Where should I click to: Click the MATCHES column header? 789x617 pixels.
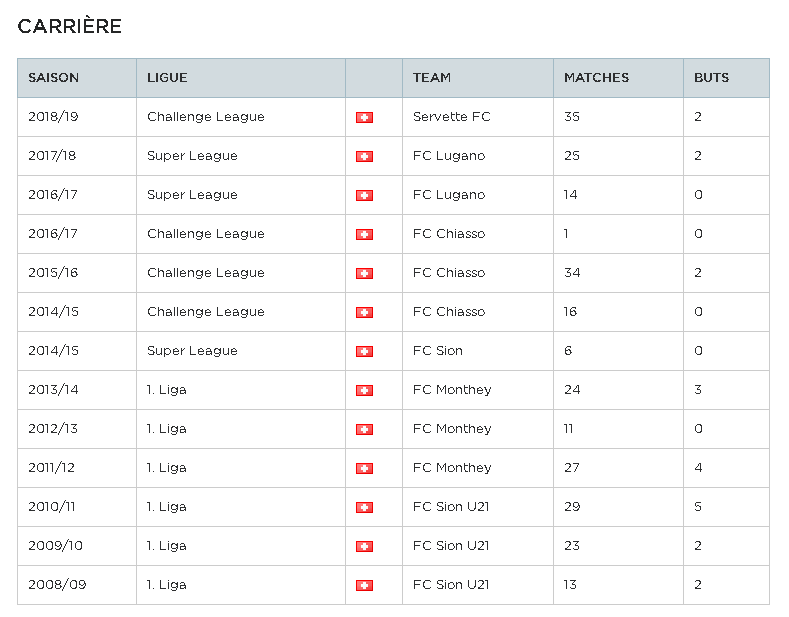coord(596,78)
